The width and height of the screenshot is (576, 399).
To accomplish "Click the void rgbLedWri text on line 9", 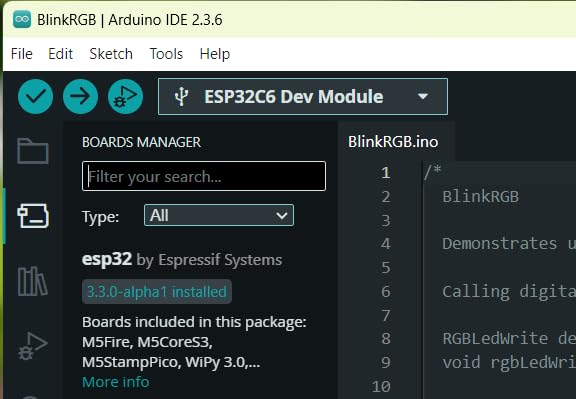I will click(x=509, y=363).
